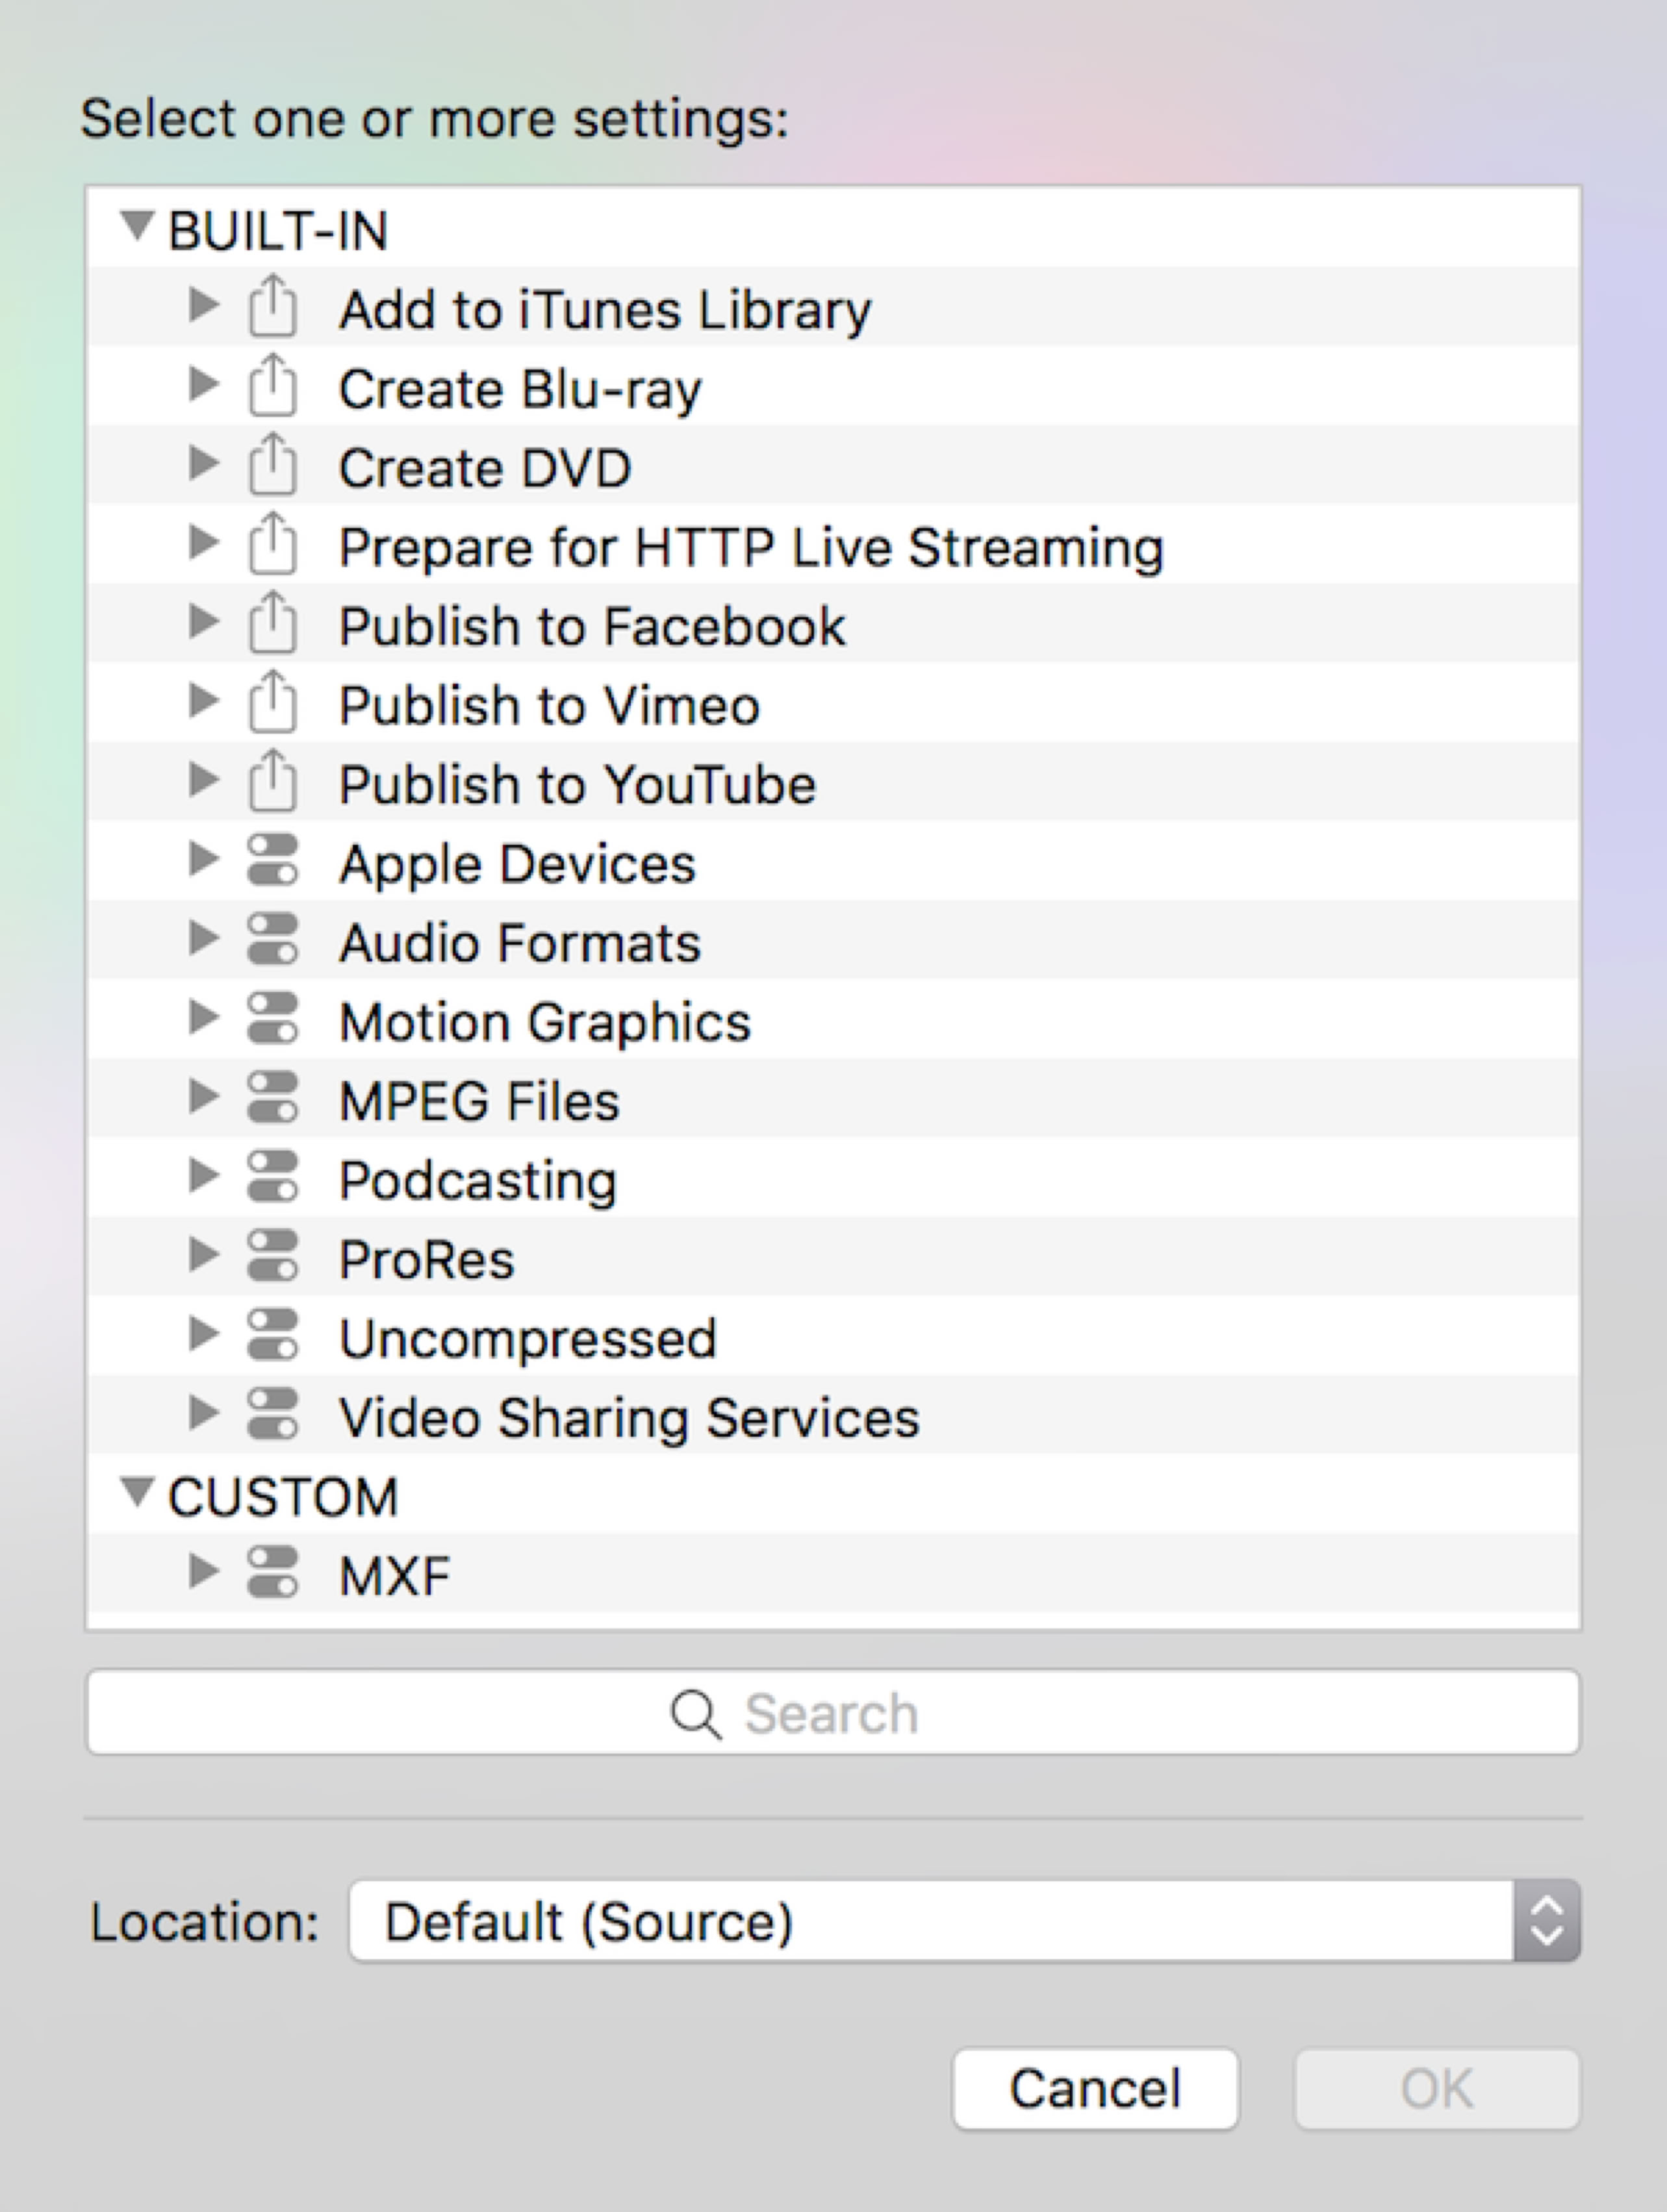Expand Video Sharing Services disclosure triangle
This screenshot has height=2212, width=1667.
(x=203, y=1414)
